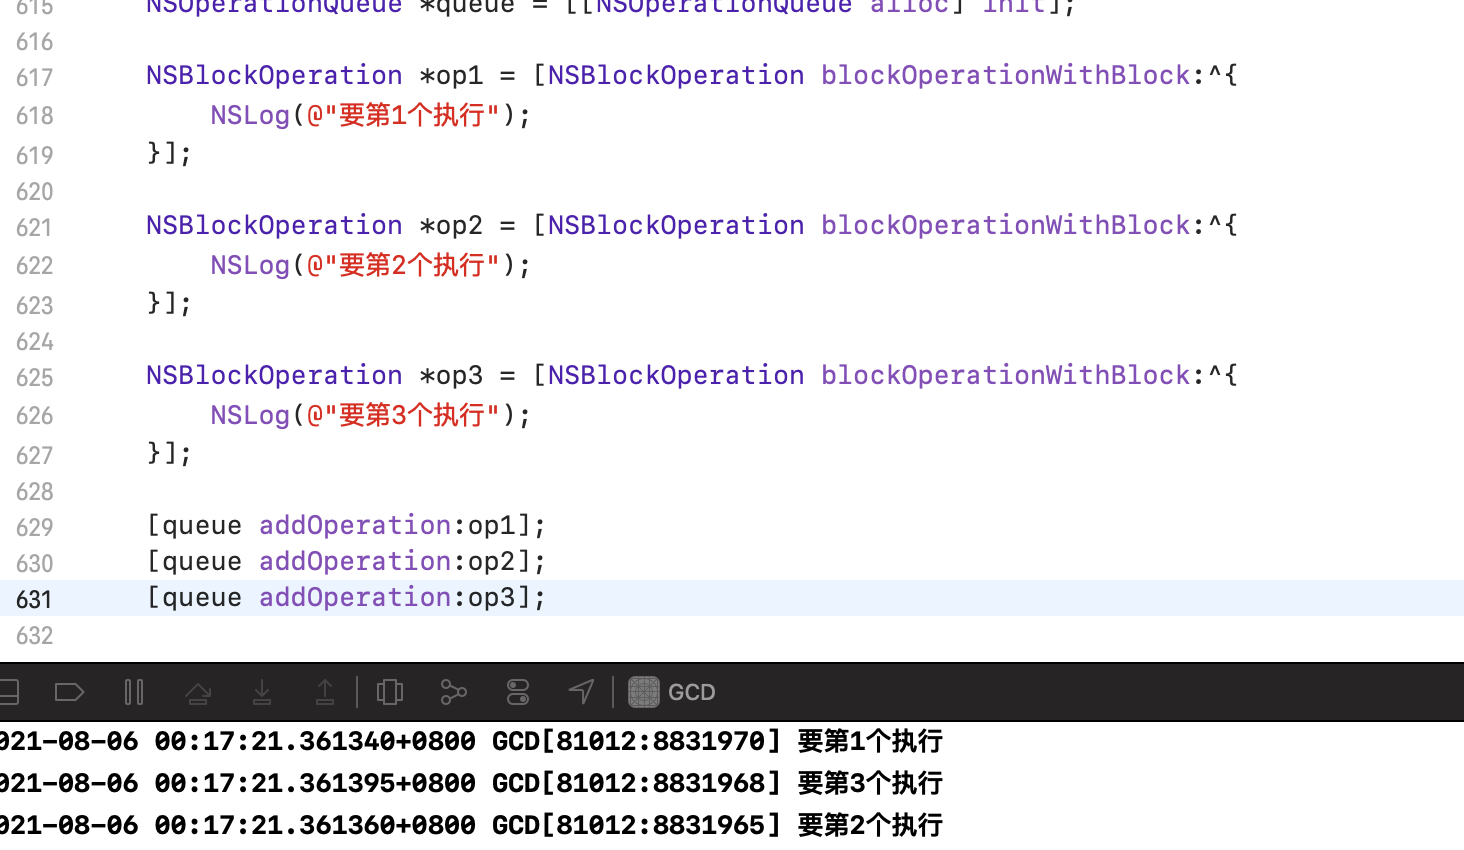
Task: Click line number 622 in gutter
Action: (x=34, y=265)
